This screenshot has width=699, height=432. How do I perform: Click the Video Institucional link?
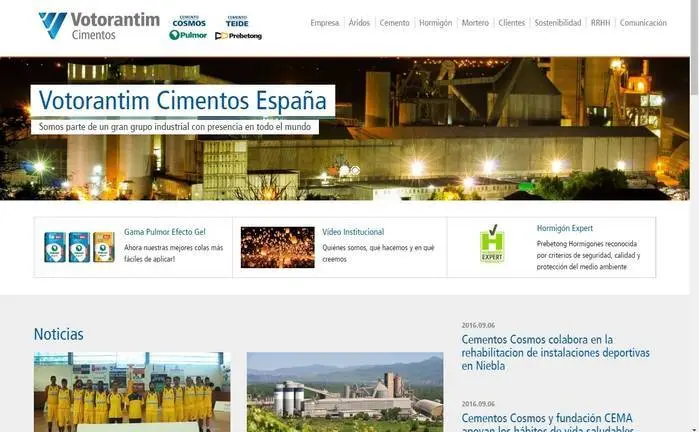pos(353,232)
